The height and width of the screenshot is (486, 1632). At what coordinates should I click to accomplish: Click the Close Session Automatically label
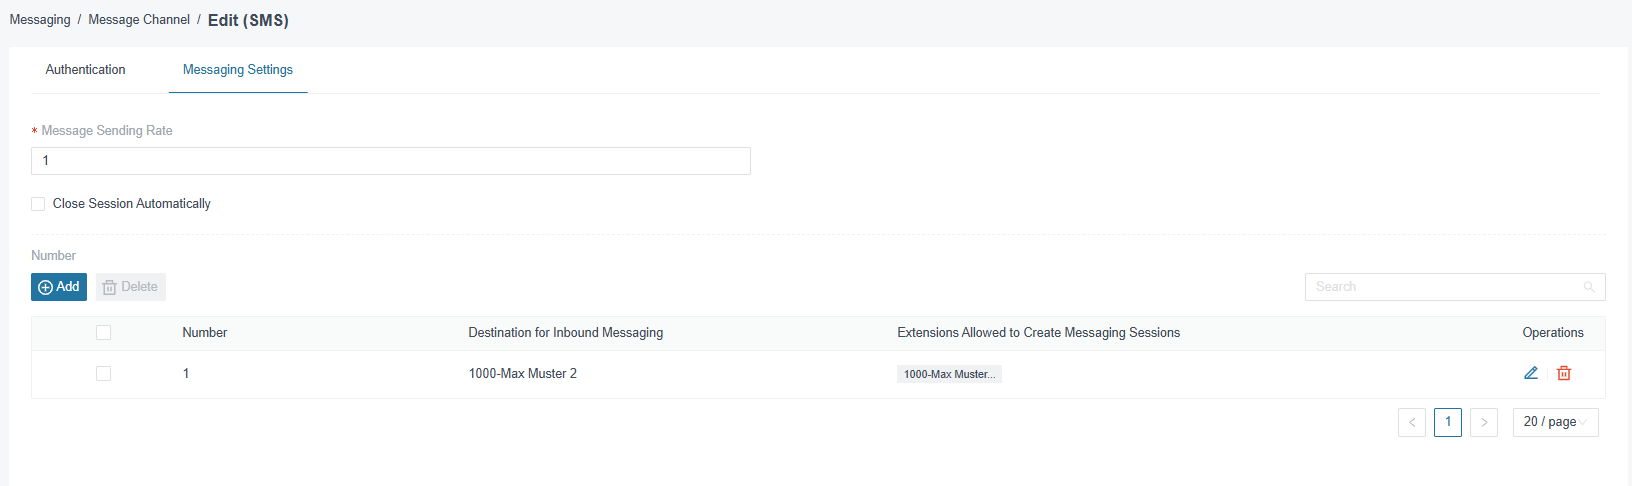(132, 204)
